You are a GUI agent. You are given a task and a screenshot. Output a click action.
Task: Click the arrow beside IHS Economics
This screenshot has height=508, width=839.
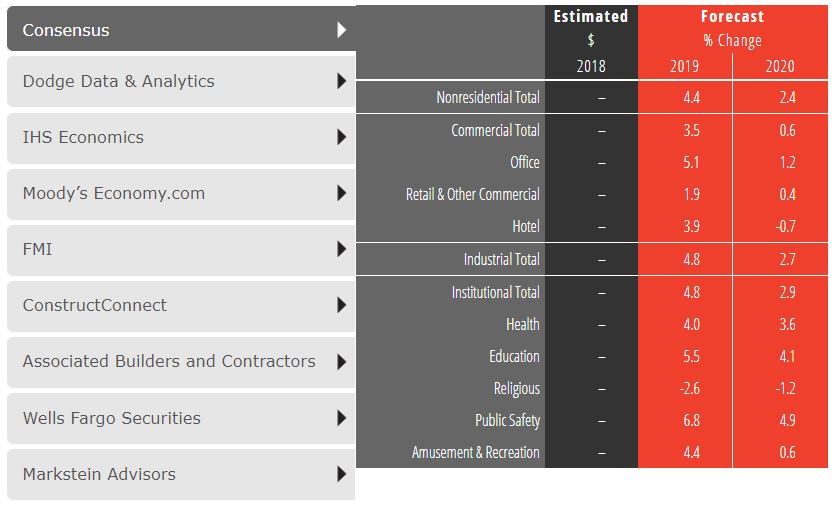[x=342, y=137]
